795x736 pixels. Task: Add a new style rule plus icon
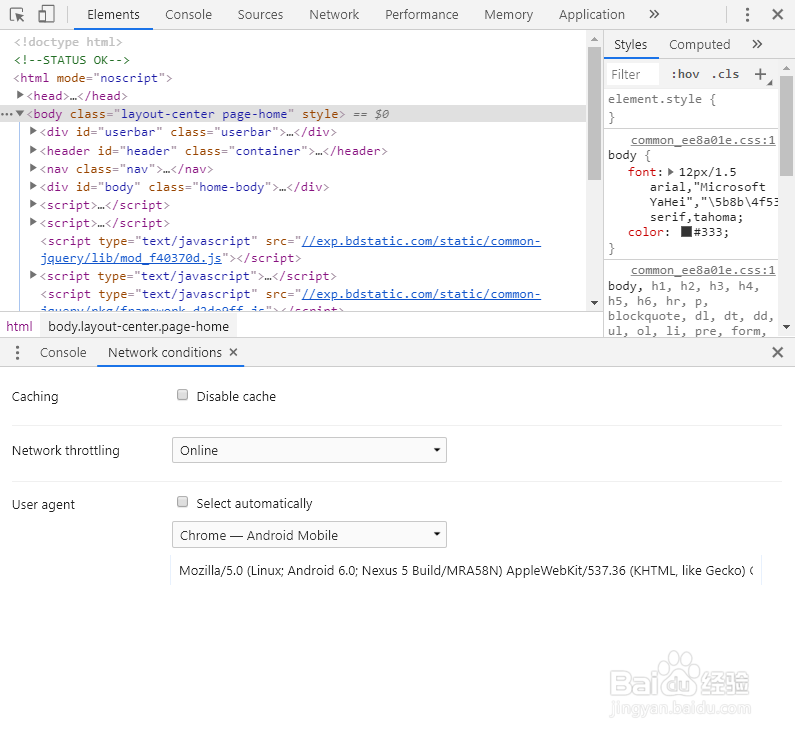[760, 75]
